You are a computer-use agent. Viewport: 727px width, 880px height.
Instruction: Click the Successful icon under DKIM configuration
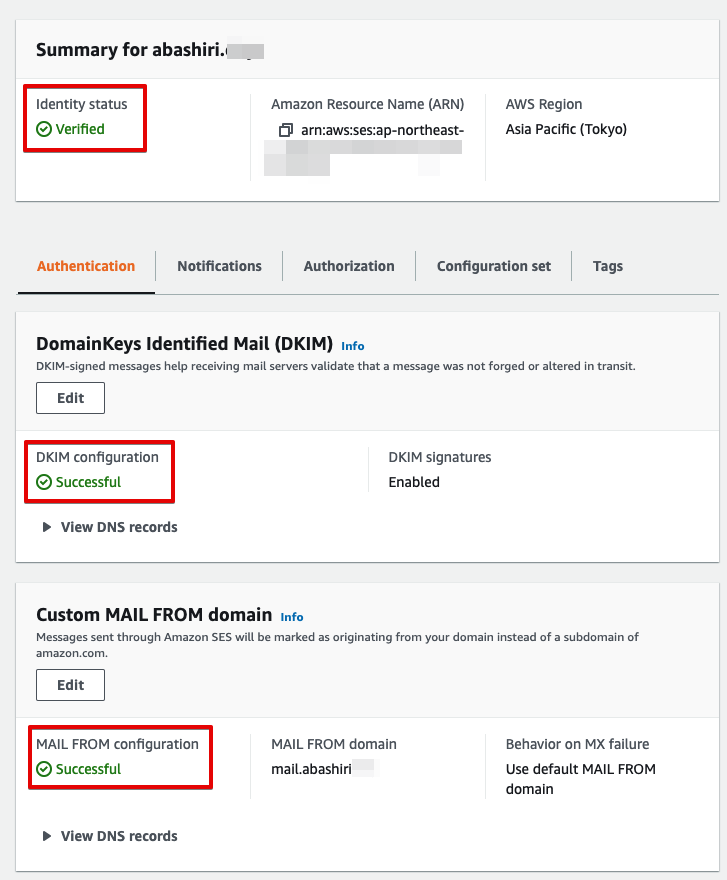coord(43,484)
